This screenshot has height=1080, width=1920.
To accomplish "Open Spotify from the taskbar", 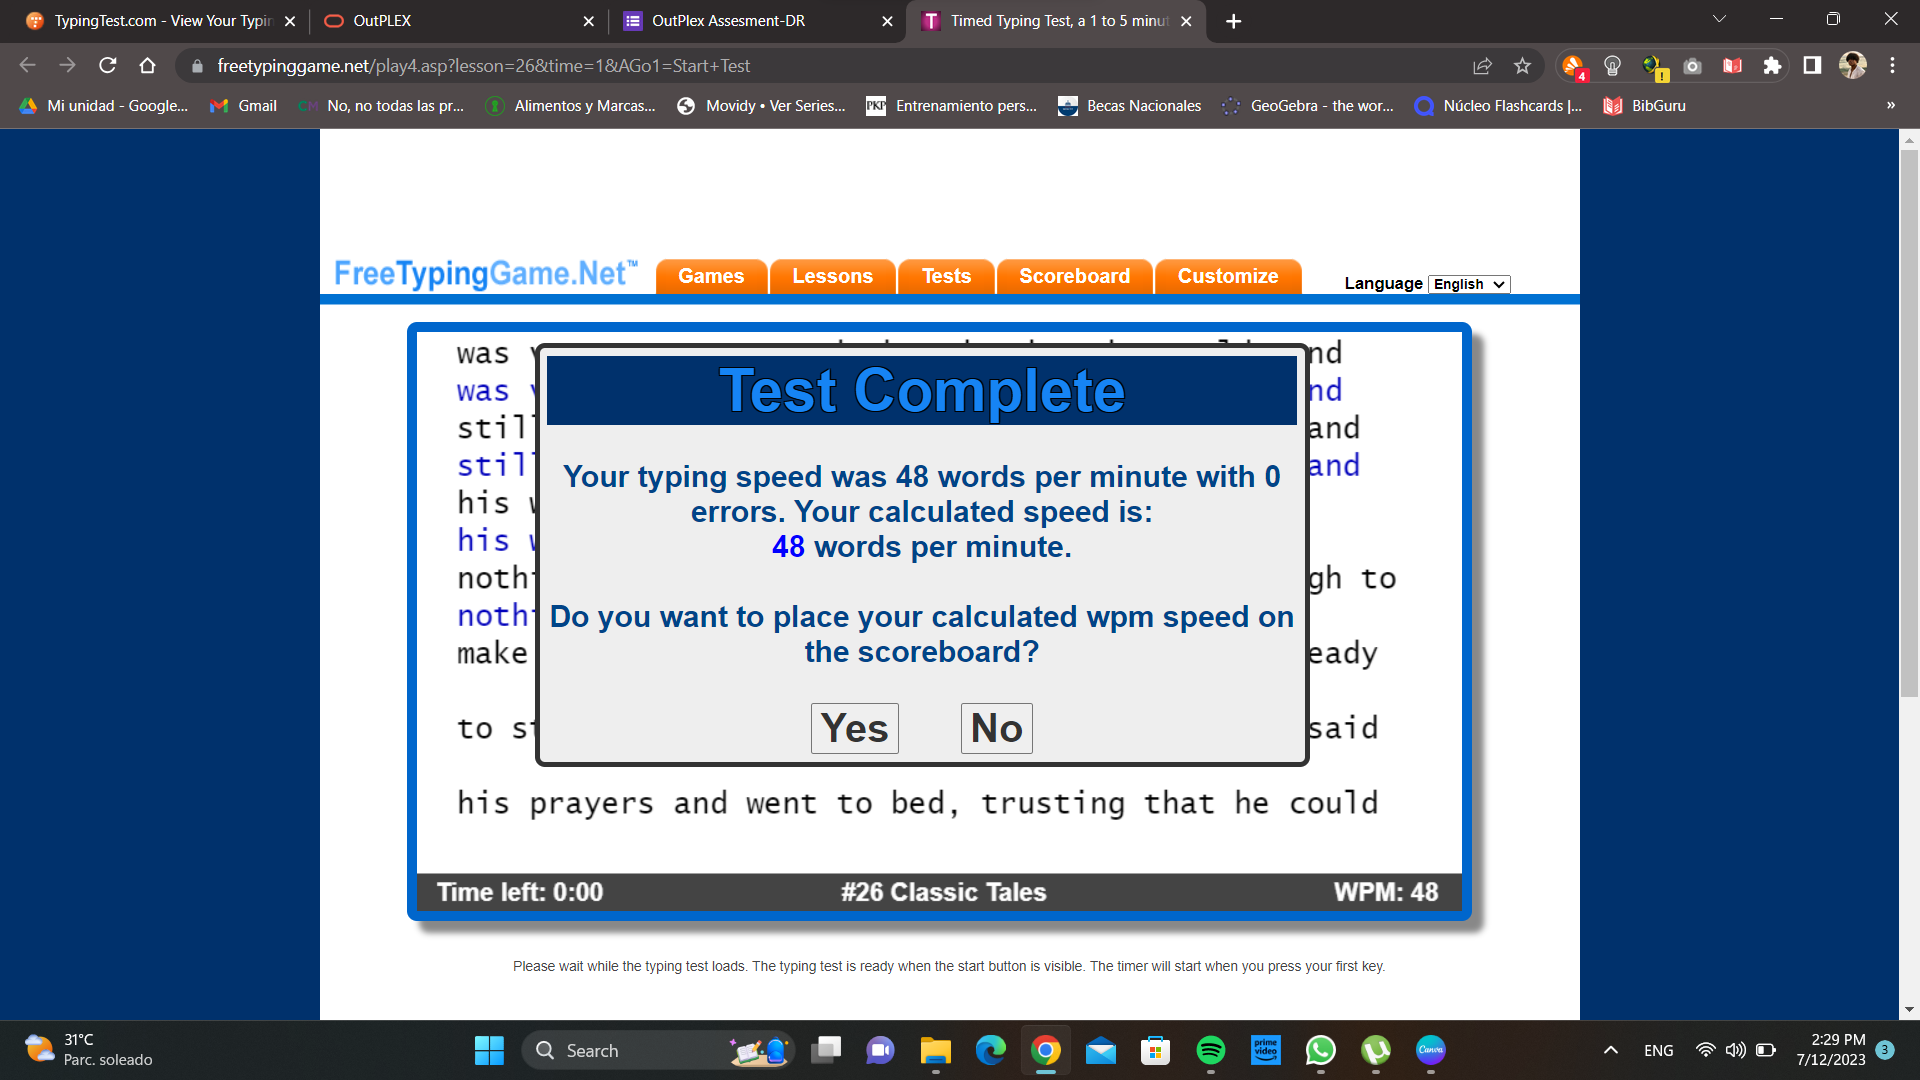I will (1210, 1050).
